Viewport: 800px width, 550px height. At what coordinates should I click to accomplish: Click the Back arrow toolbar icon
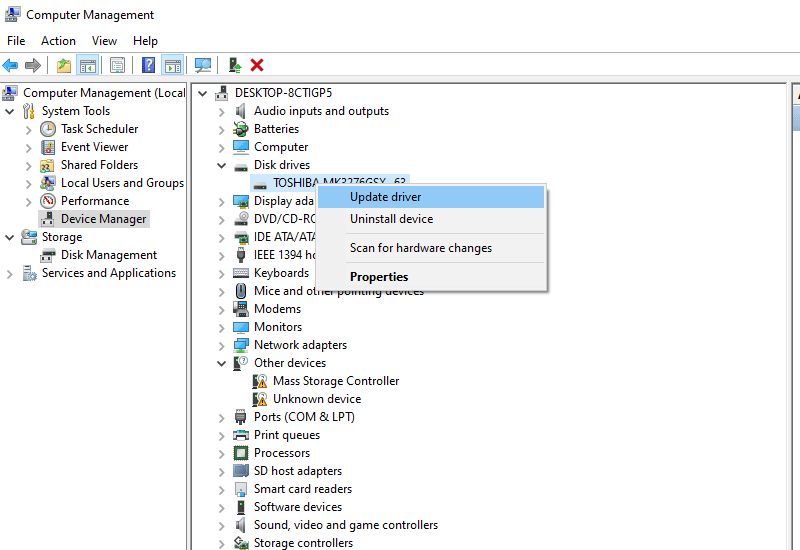point(10,65)
